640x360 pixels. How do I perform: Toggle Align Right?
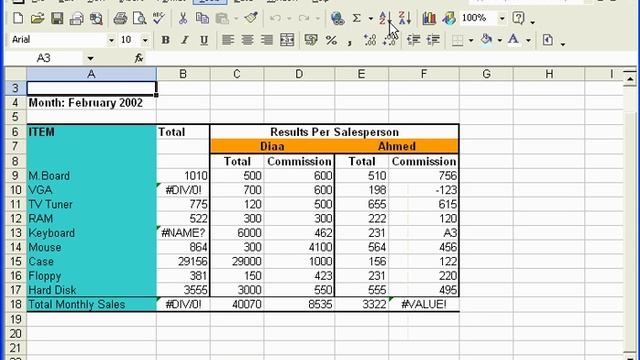(267, 40)
